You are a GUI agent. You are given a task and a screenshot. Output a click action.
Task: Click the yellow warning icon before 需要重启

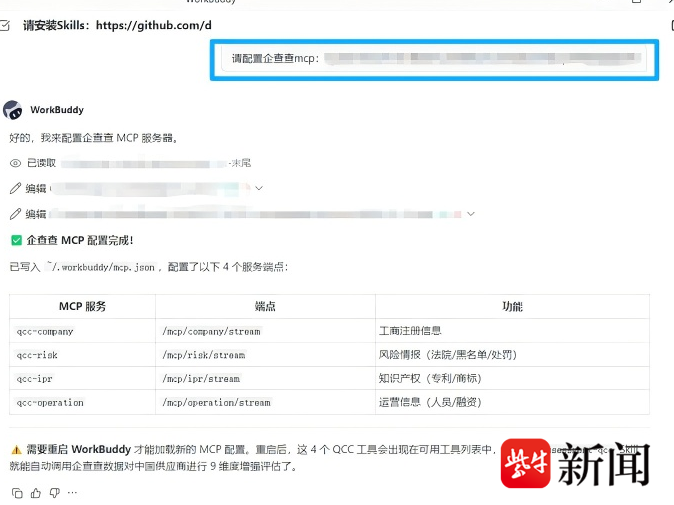click(x=16, y=450)
